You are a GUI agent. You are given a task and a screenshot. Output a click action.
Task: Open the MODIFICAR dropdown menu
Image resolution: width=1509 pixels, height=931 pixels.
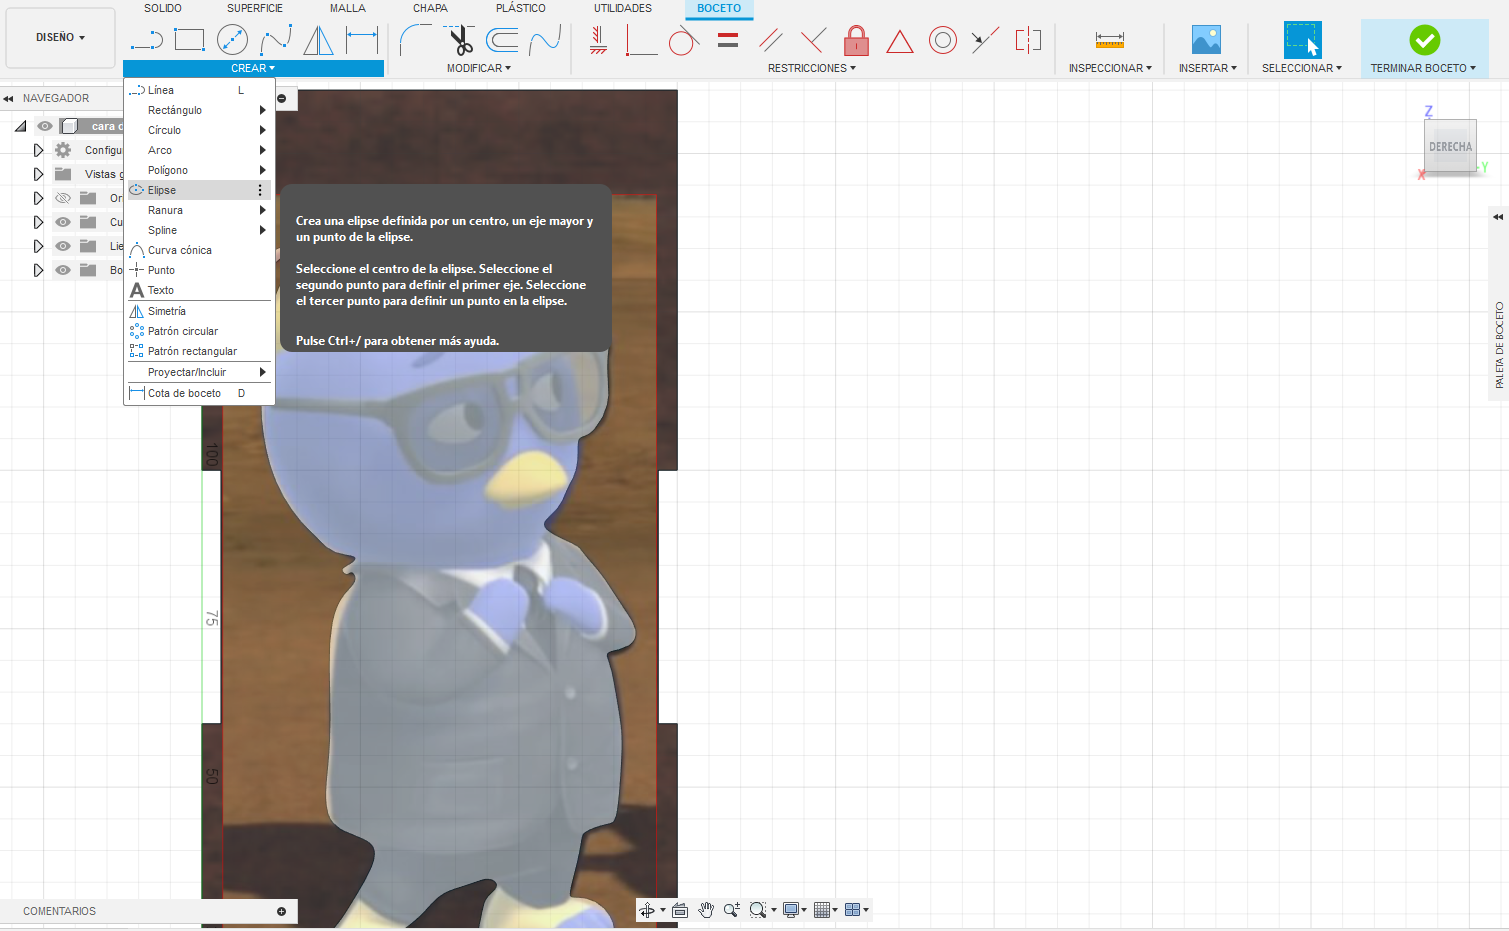point(479,68)
